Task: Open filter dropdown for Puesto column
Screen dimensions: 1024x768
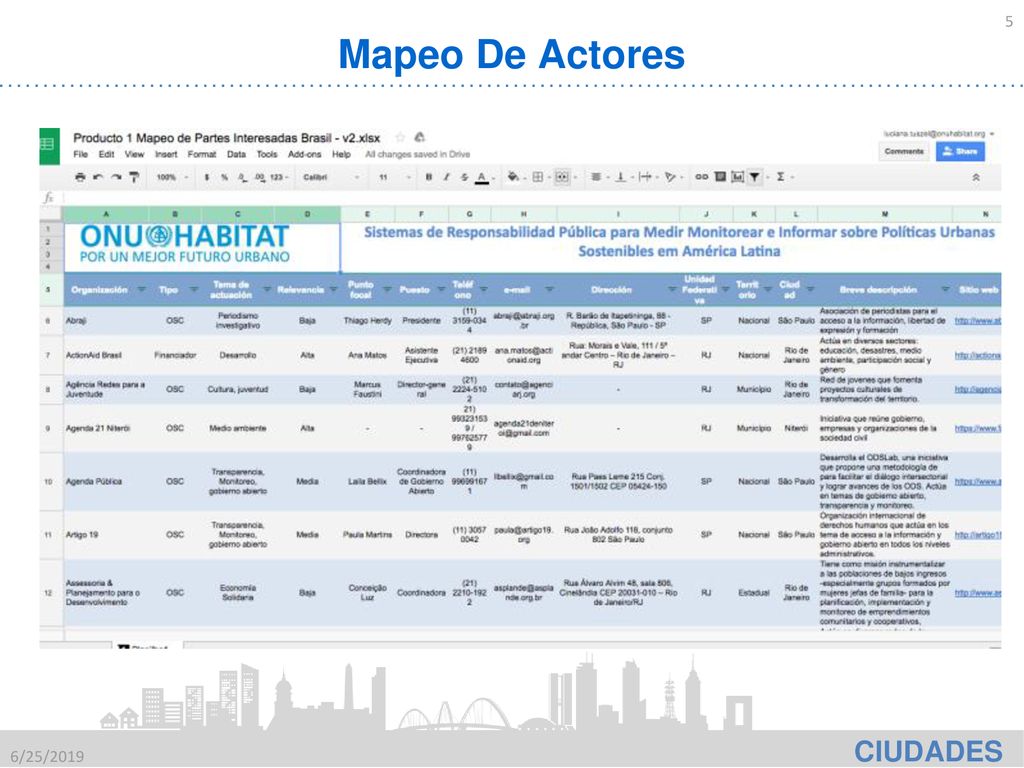Action: tap(441, 289)
